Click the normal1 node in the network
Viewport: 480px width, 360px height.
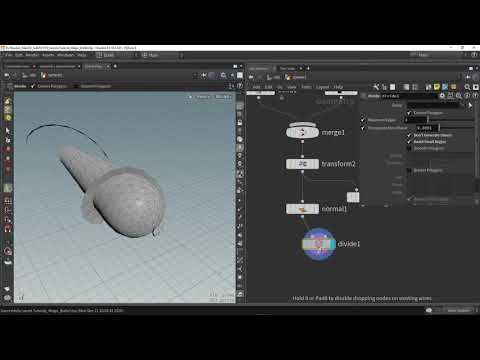(x=302, y=209)
